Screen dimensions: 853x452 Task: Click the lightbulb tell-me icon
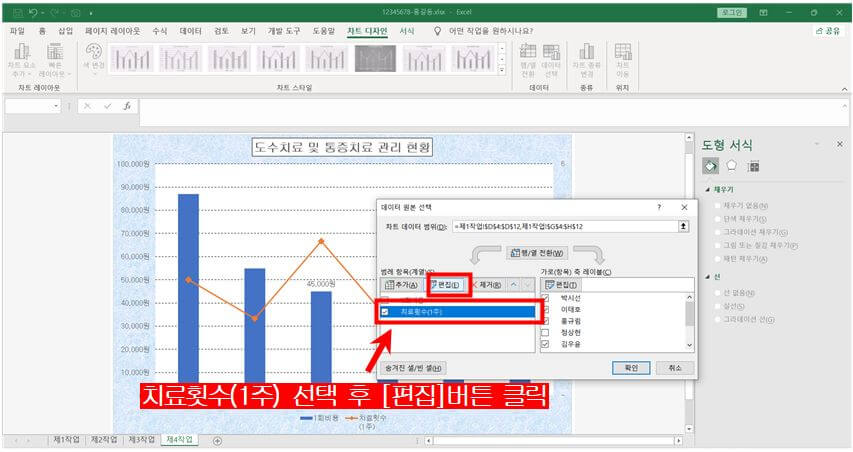(437, 31)
